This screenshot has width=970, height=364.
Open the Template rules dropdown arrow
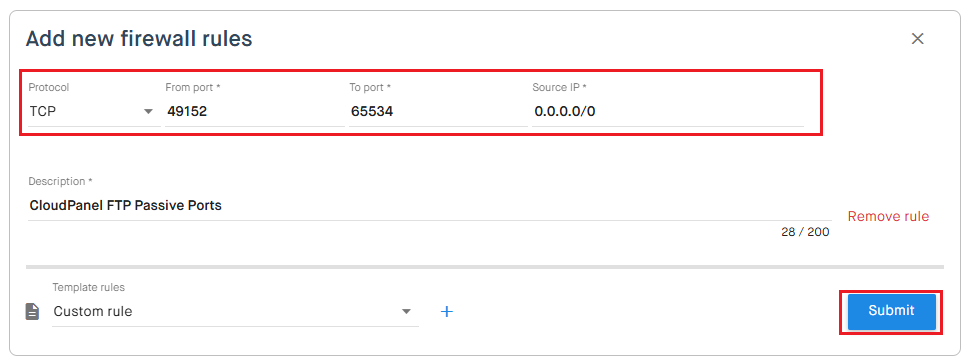point(406,311)
